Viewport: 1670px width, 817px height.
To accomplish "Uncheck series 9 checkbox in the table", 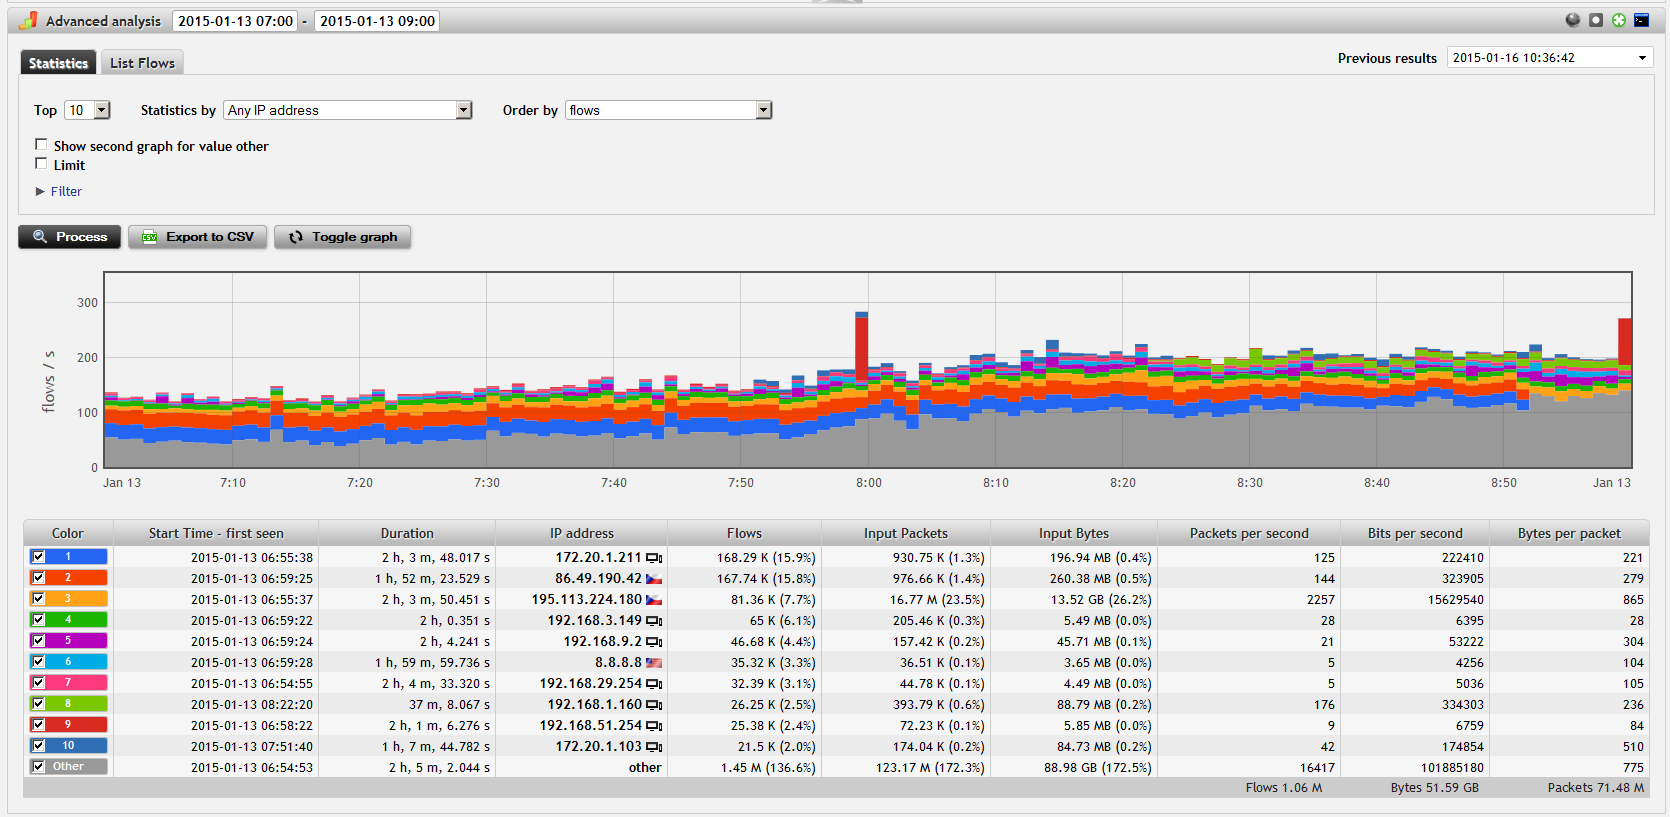I will (38, 724).
